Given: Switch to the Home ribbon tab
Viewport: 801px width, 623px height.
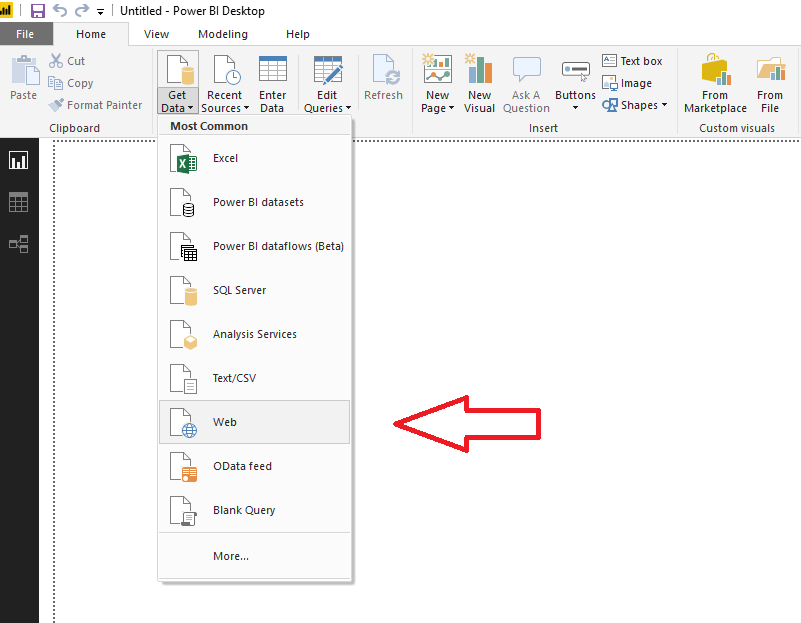Looking at the screenshot, I should click(91, 34).
